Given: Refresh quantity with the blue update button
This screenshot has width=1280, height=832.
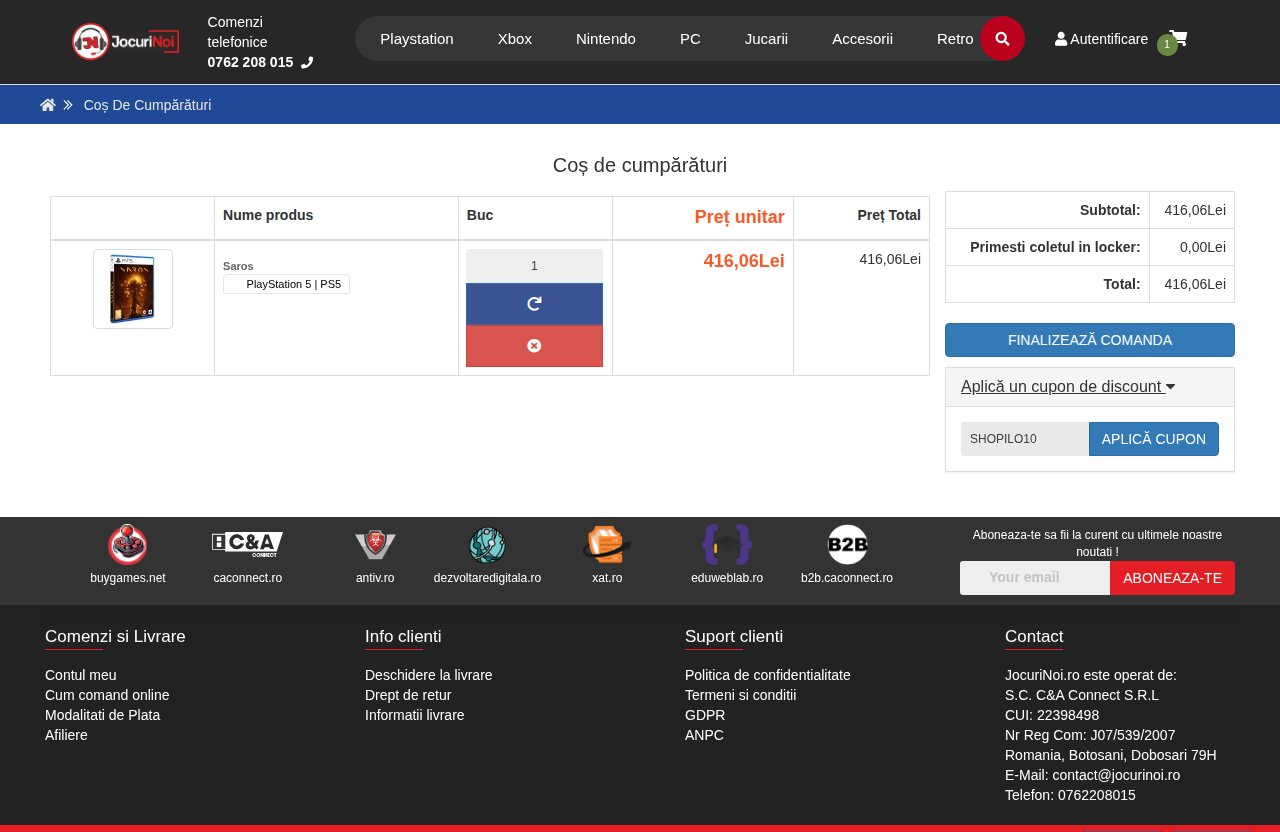Looking at the screenshot, I should tap(534, 304).
